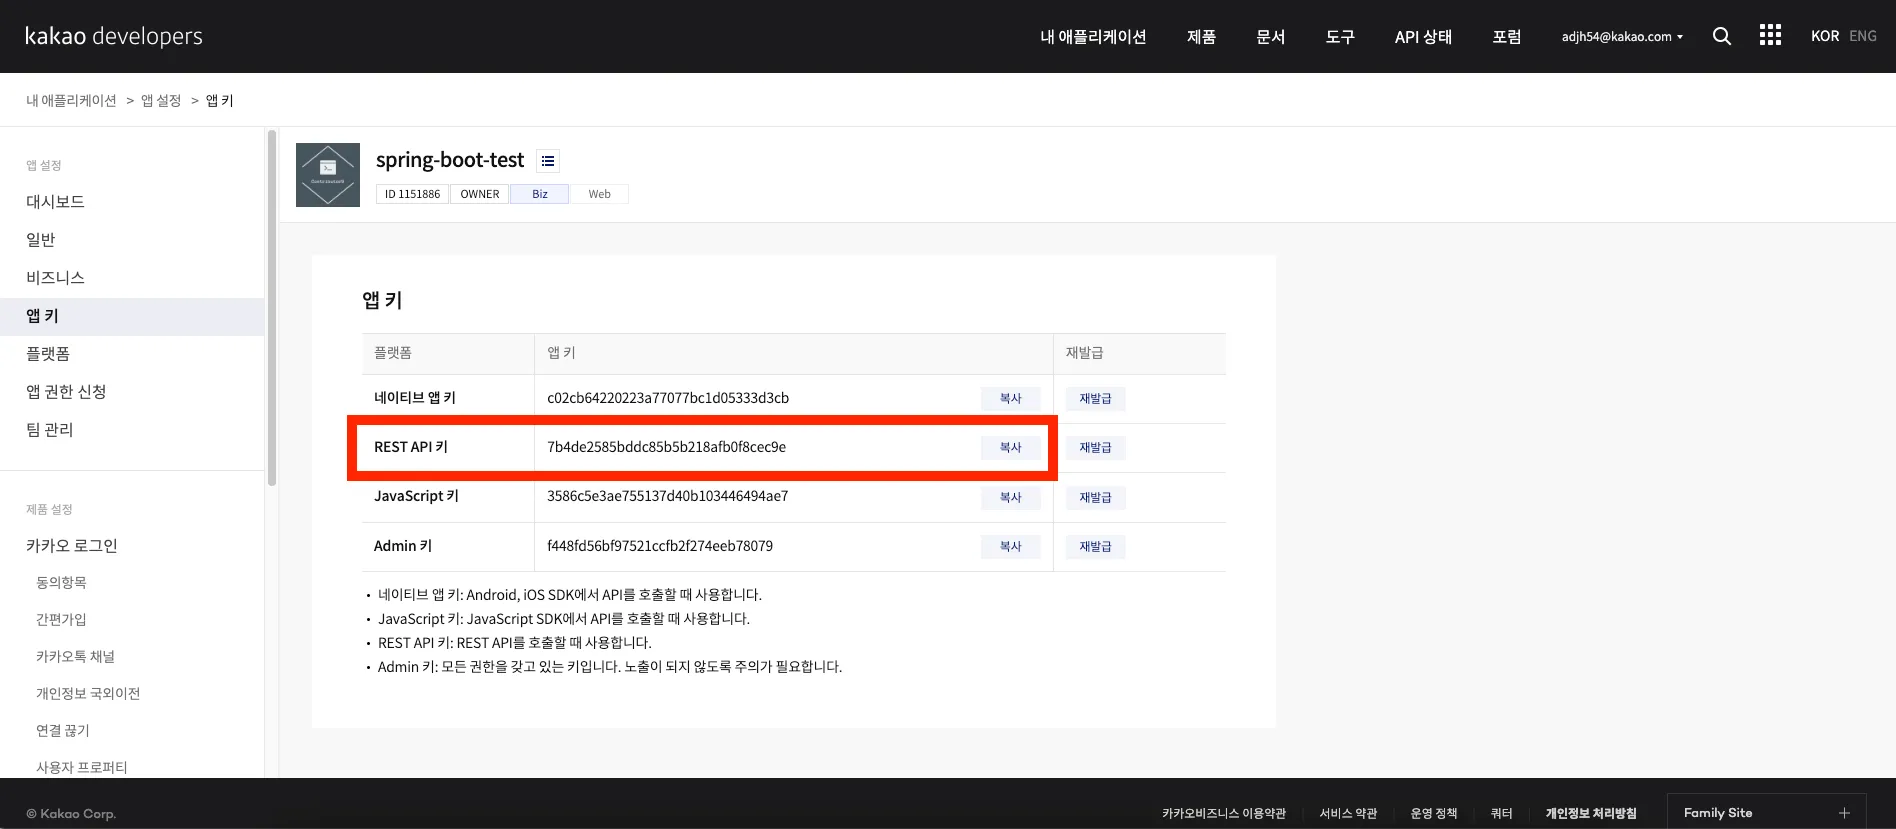Screen dimensions: 1896x829
Task: Click the kakao developers logo
Action: (x=114, y=36)
